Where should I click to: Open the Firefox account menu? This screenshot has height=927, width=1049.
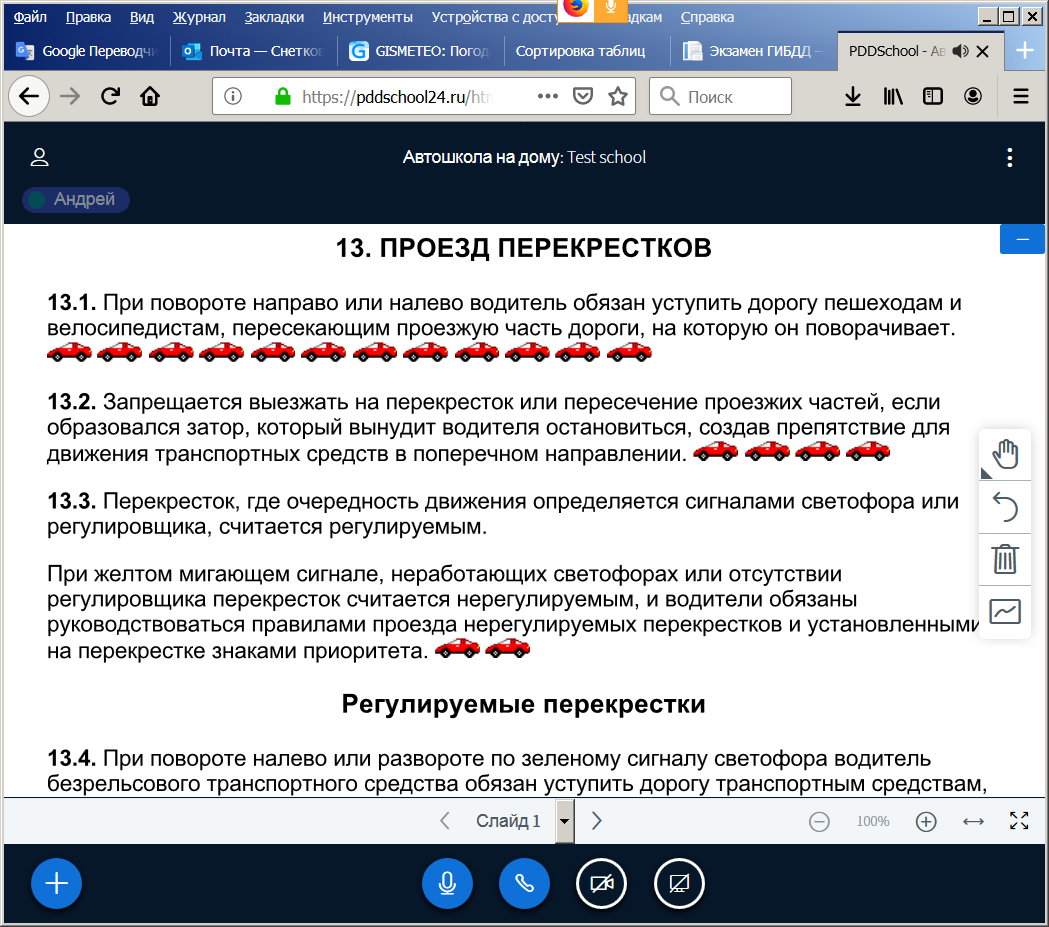coord(973,97)
